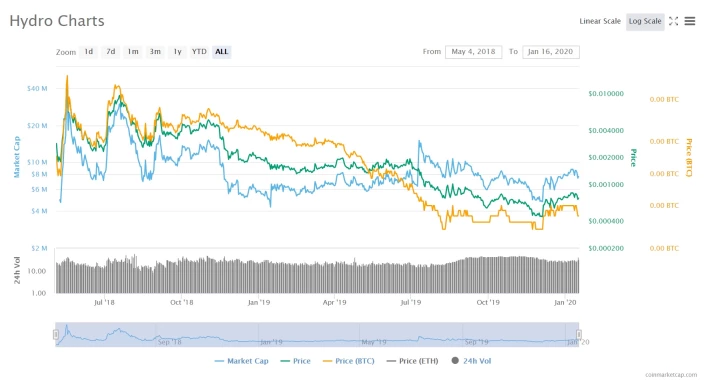Screen dimensions: 710x388
Task: Open the chart hamburger menu
Action: click(x=690, y=21)
